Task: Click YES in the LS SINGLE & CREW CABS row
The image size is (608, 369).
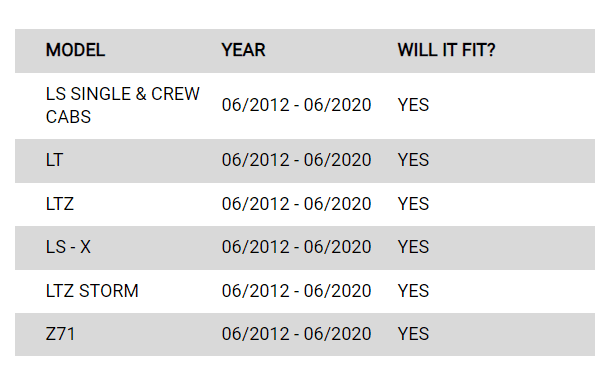Action: pyautogui.click(x=413, y=105)
